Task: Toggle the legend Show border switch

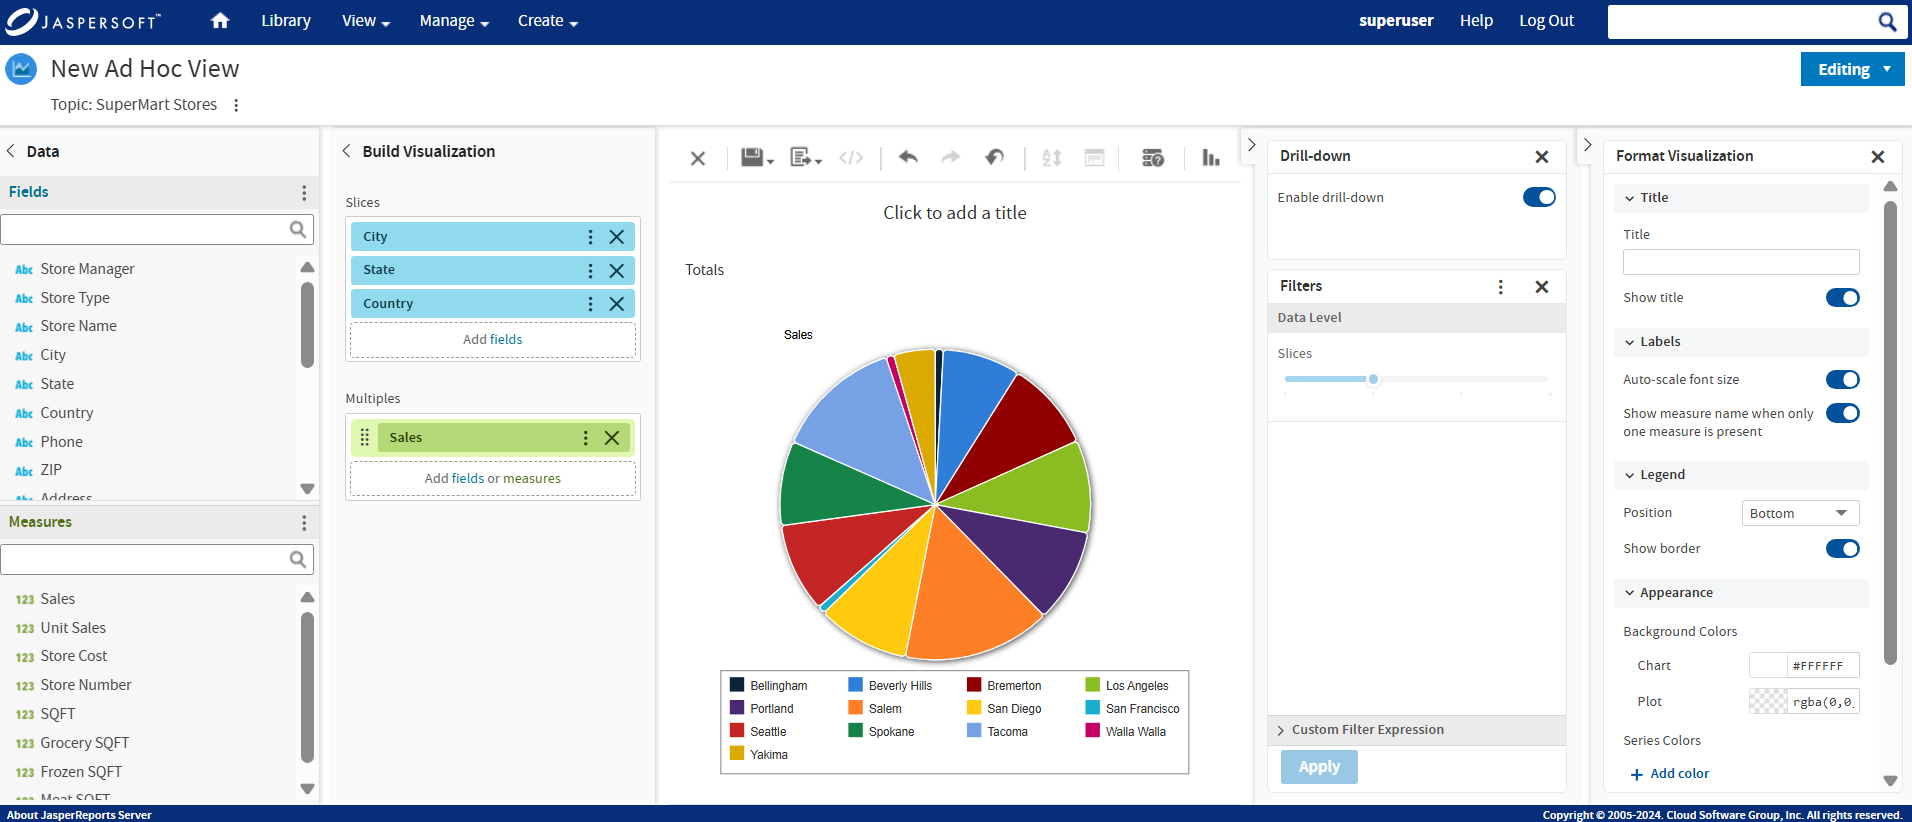Action: pyautogui.click(x=1842, y=549)
